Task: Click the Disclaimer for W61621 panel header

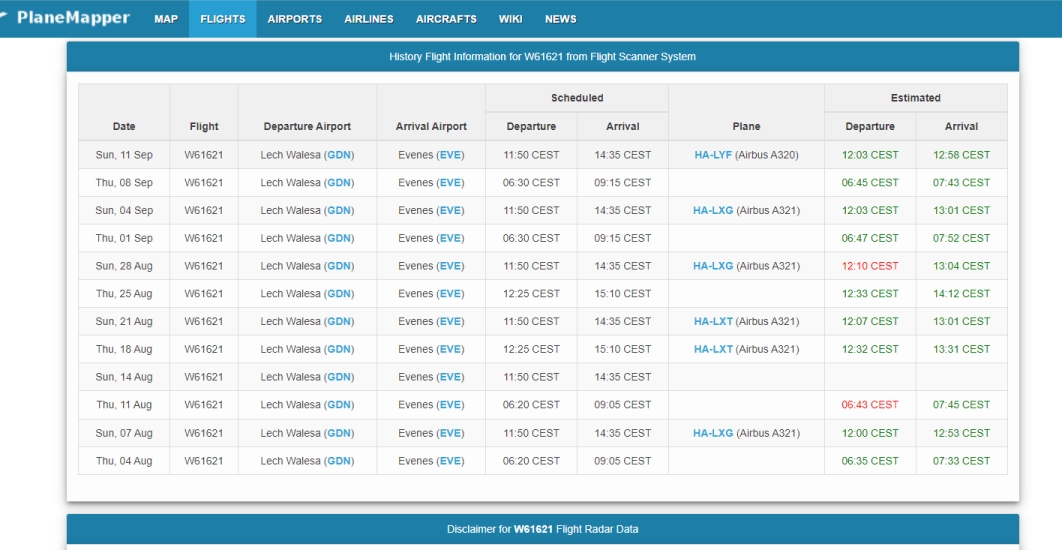Action: [x=543, y=529]
